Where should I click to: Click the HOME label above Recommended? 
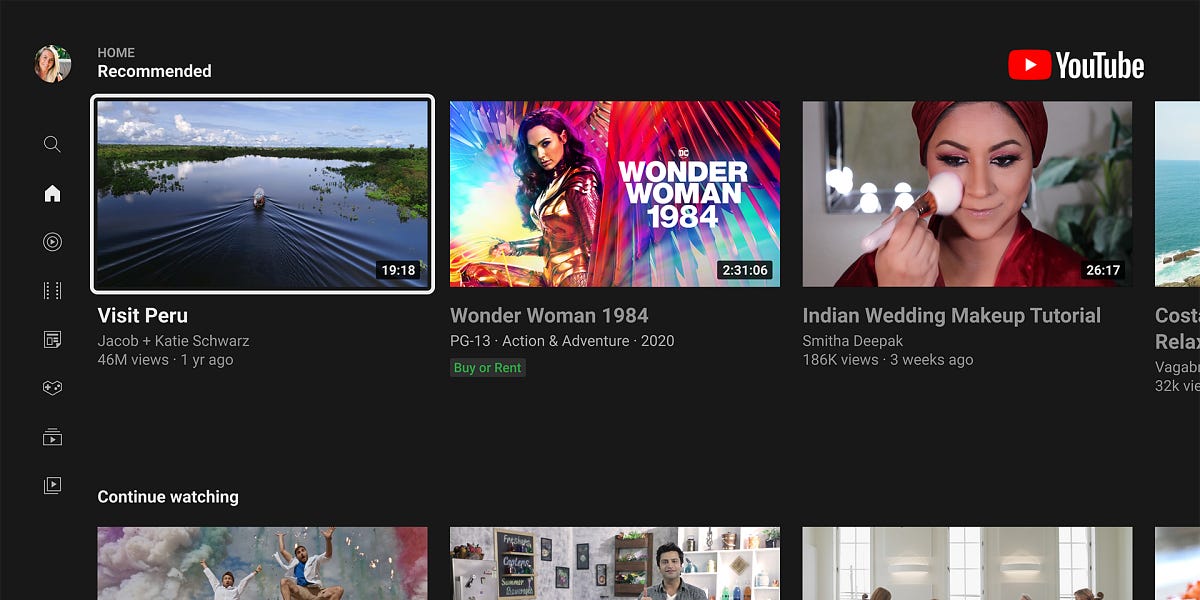click(116, 52)
